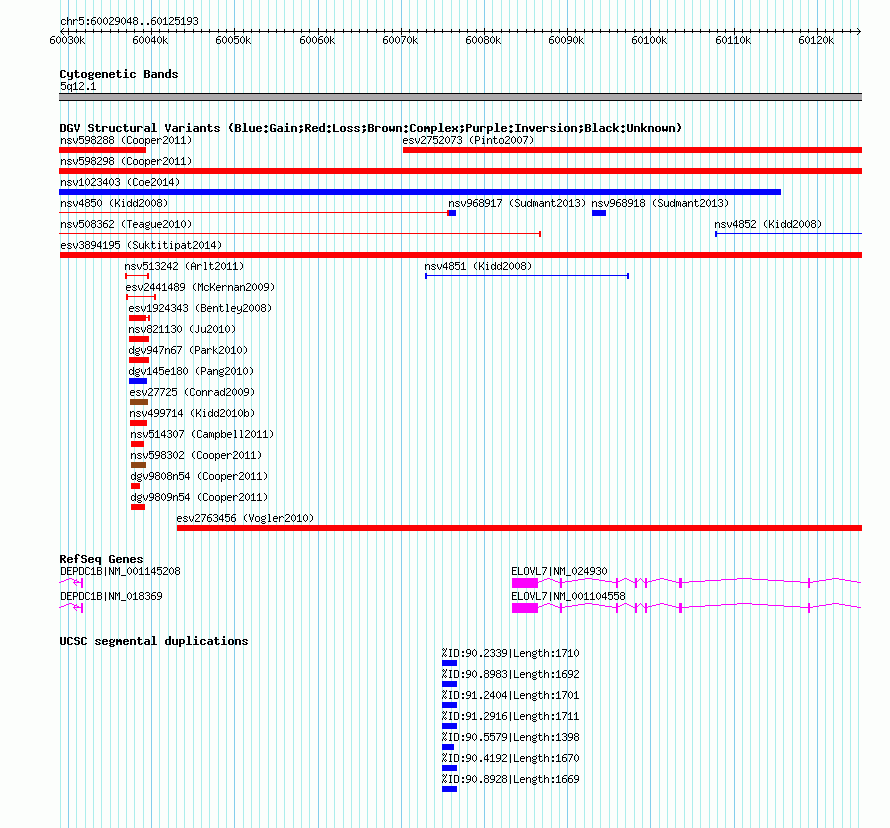
Task: Open nsv4850 (Kidd2008) variant label
Action: pyautogui.click(x=114, y=203)
